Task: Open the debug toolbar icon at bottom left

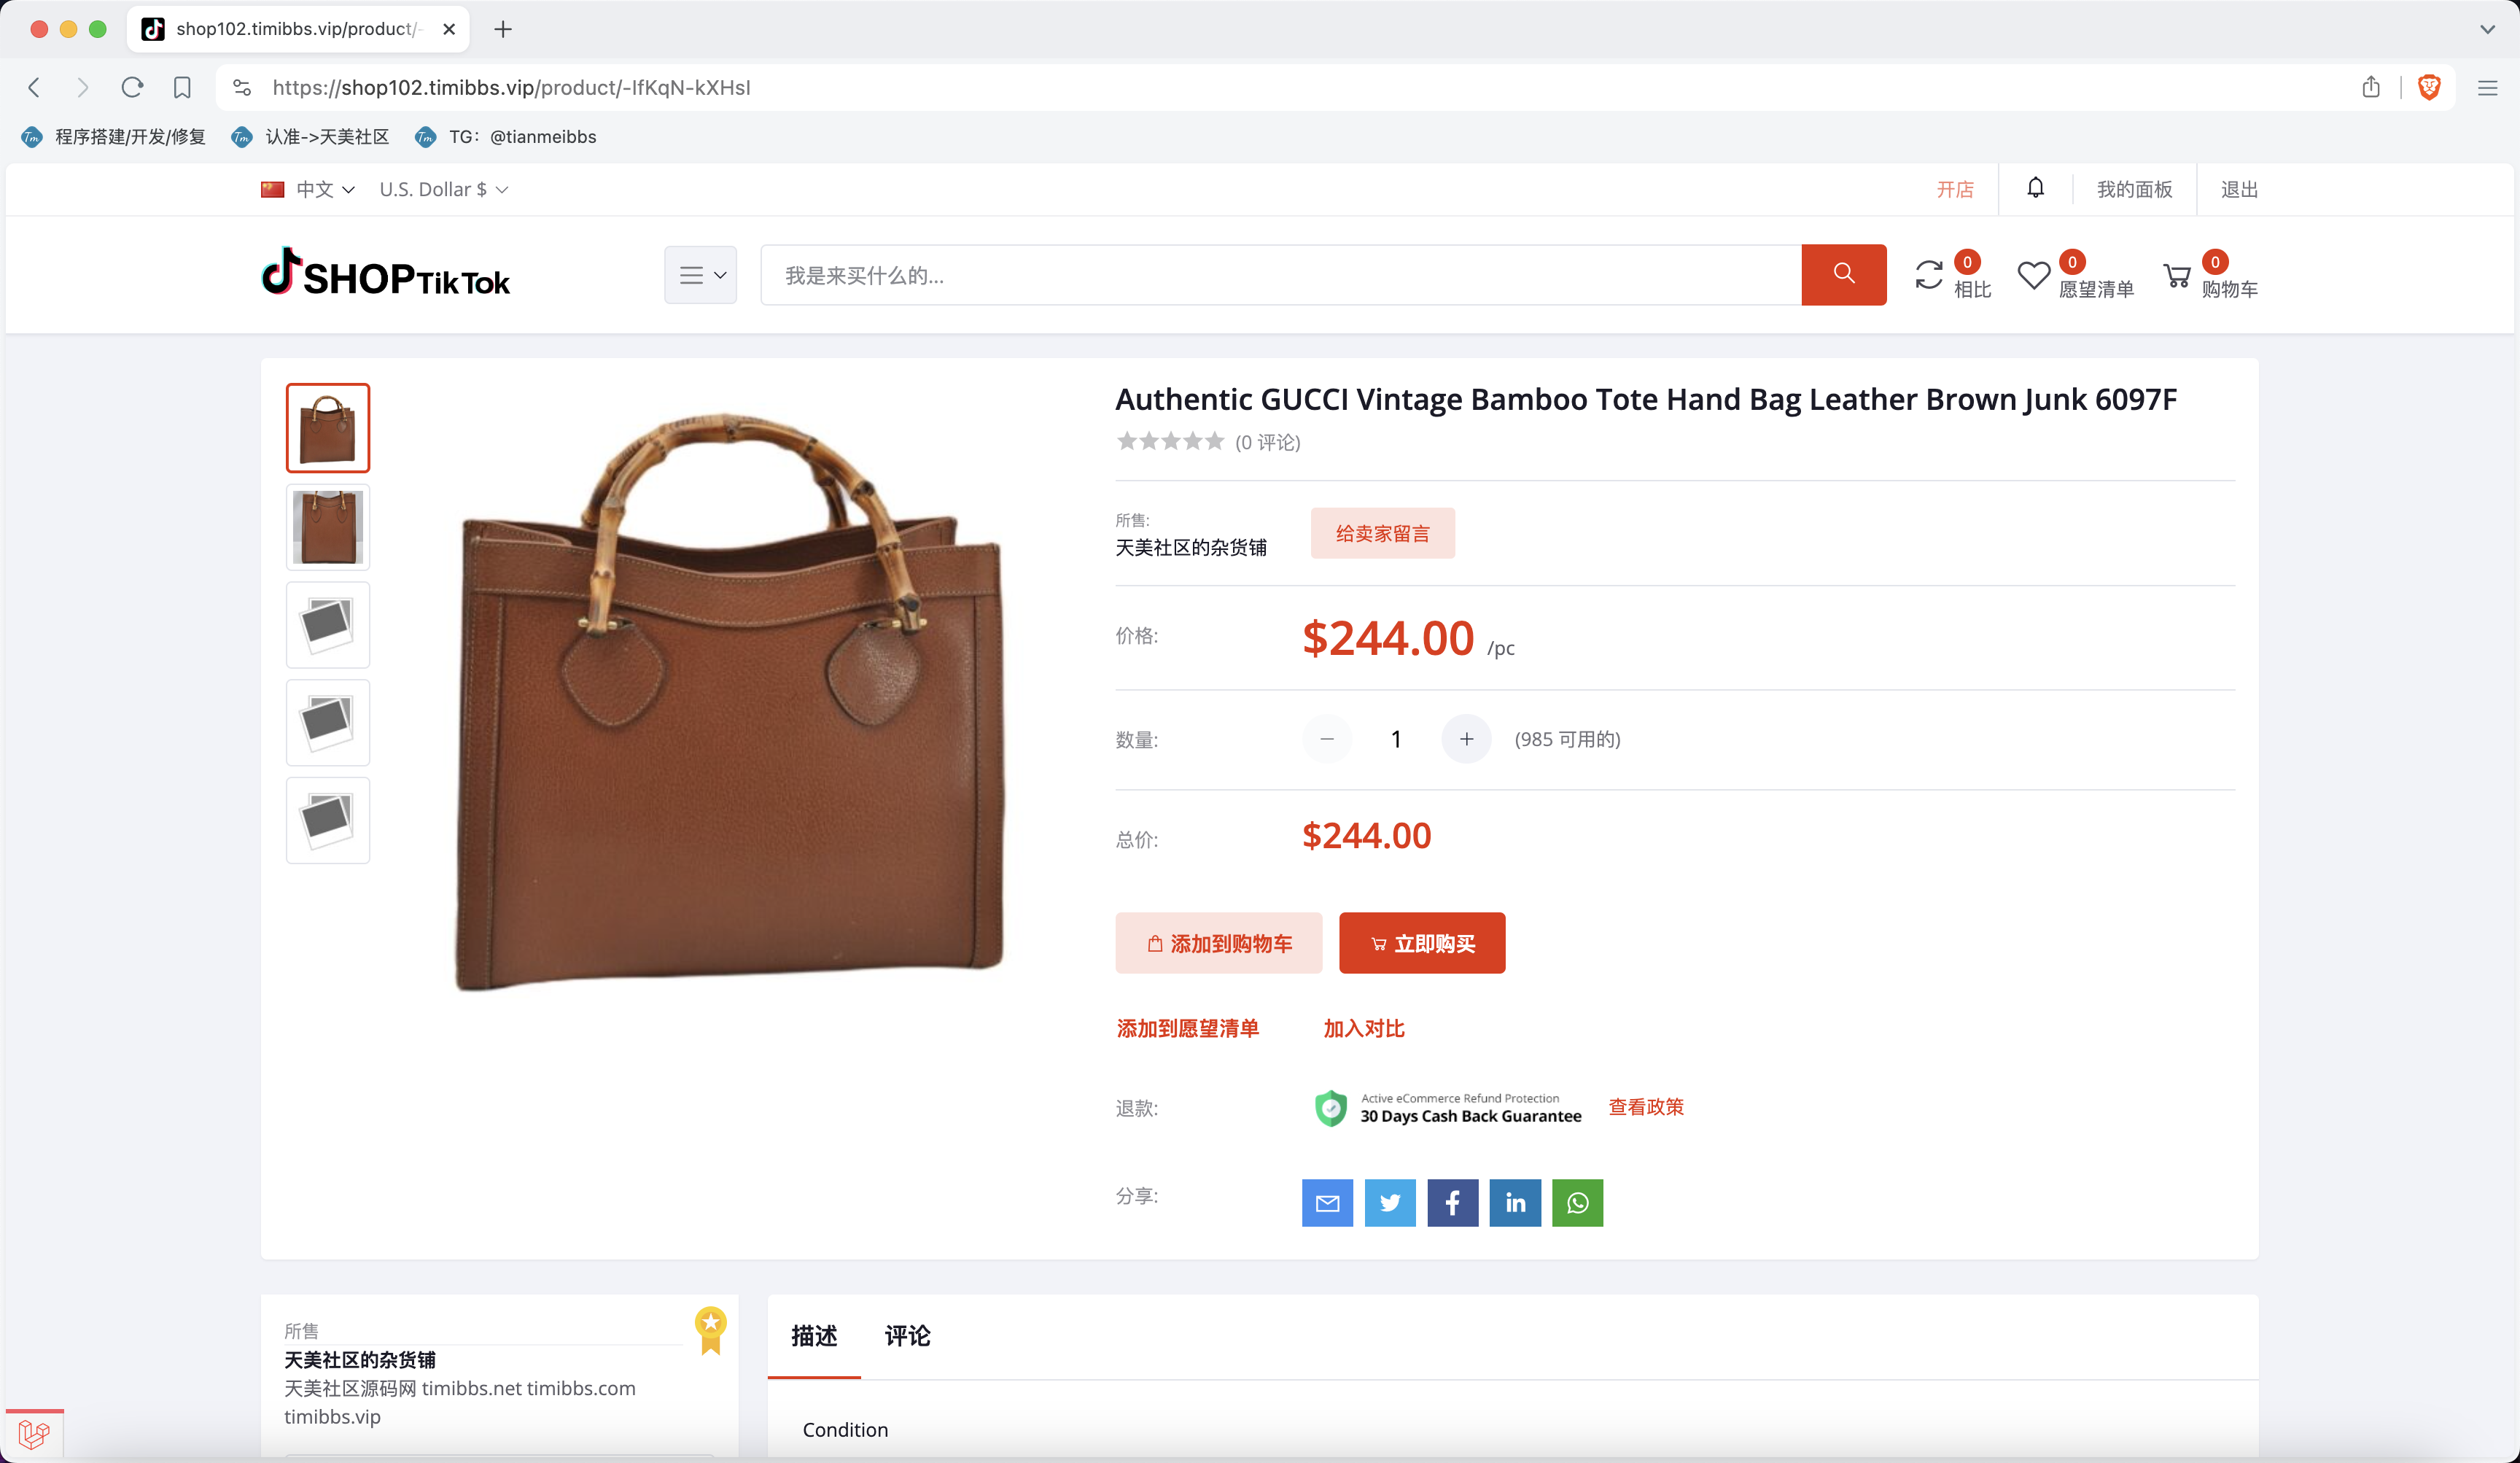Action: click(x=34, y=1434)
